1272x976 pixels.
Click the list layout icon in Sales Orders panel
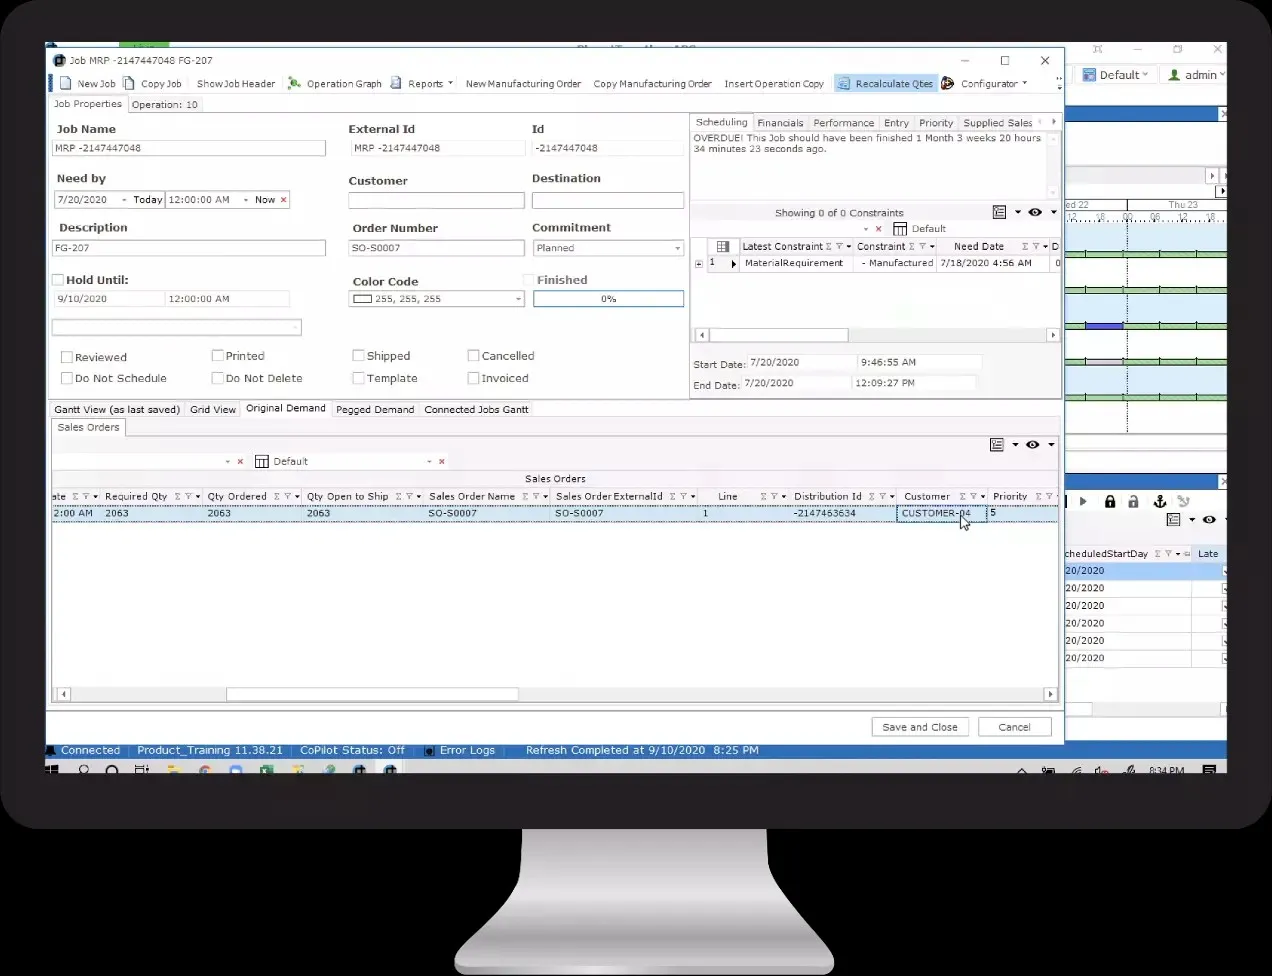coord(997,445)
